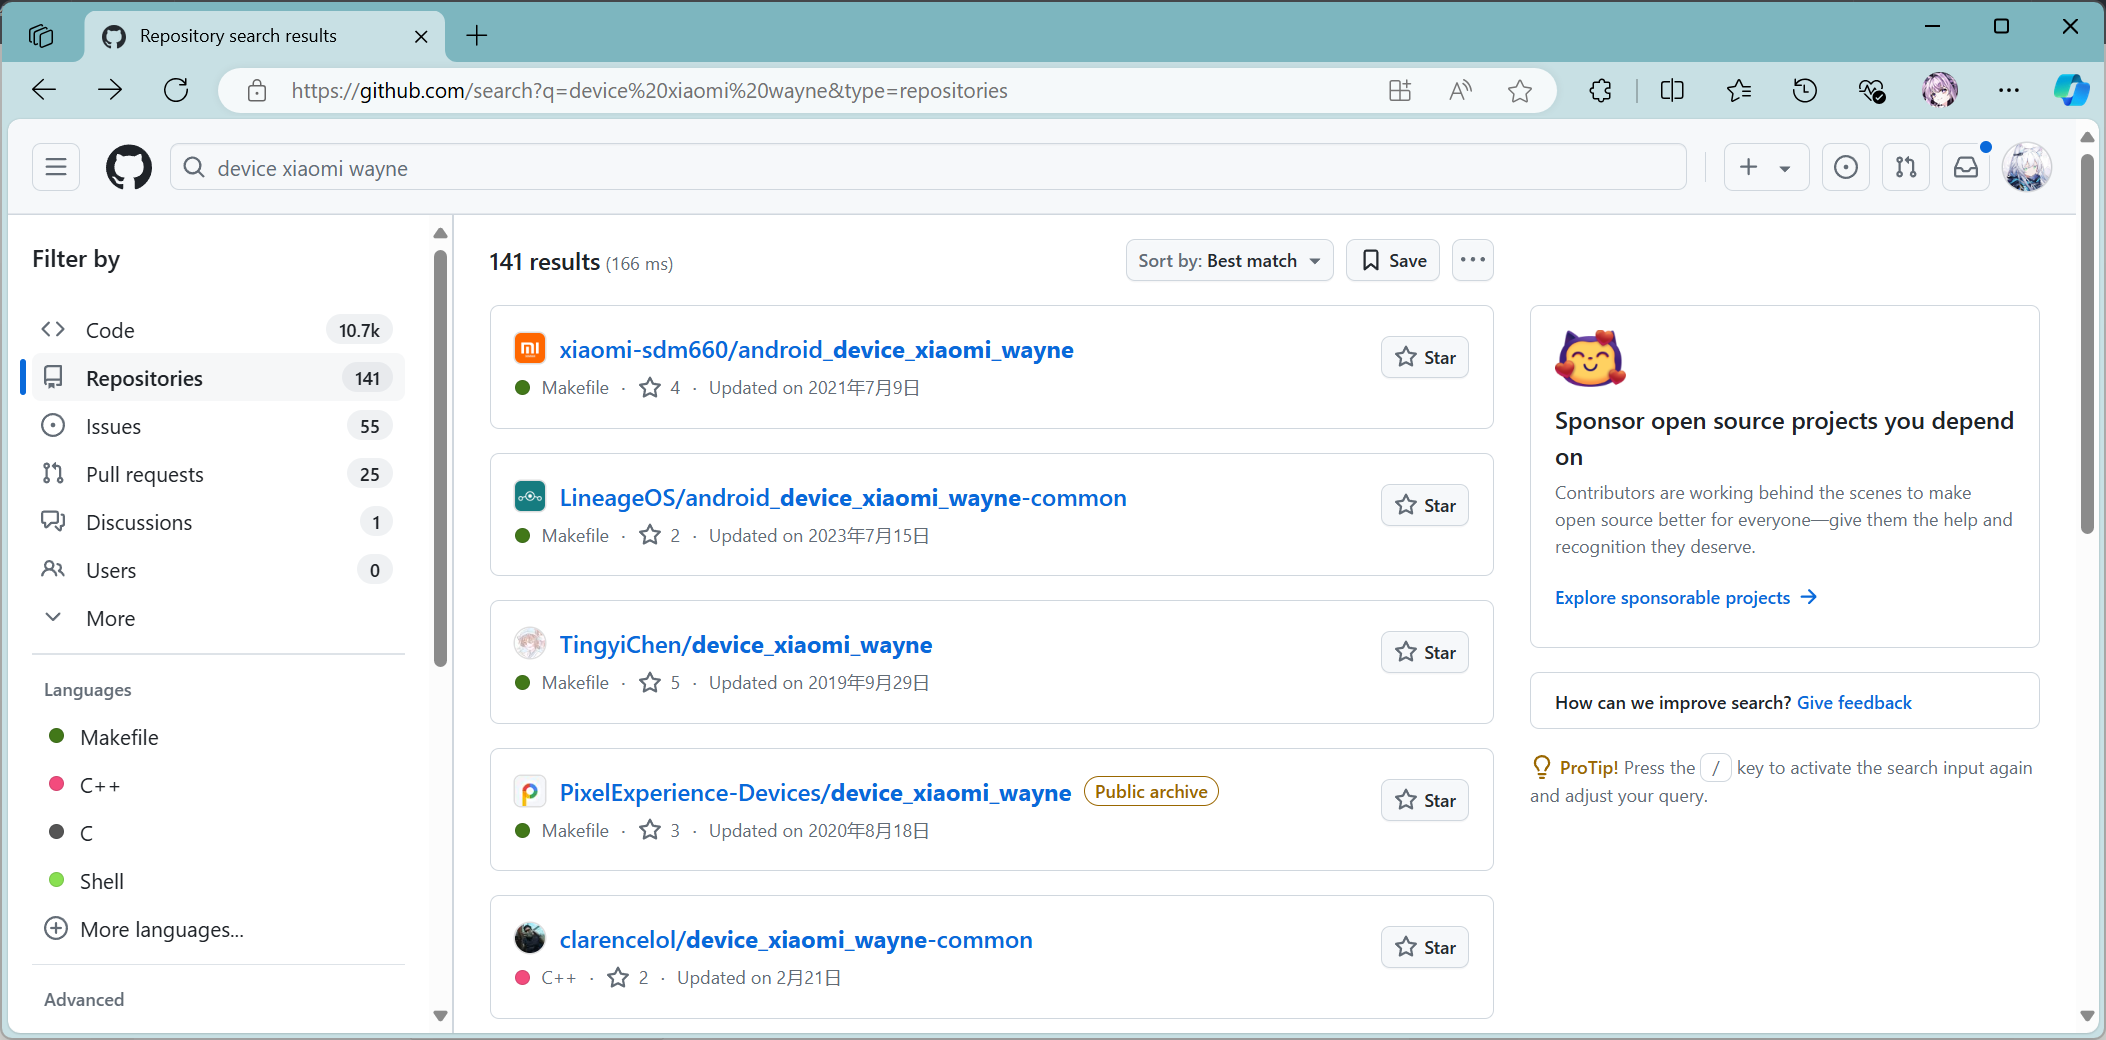Image resolution: width=2106 pixels, height=1040 pixels.
Task: Open TingyiChen/device_xiaomi_wayne repository link
Action: coord(746,644)
